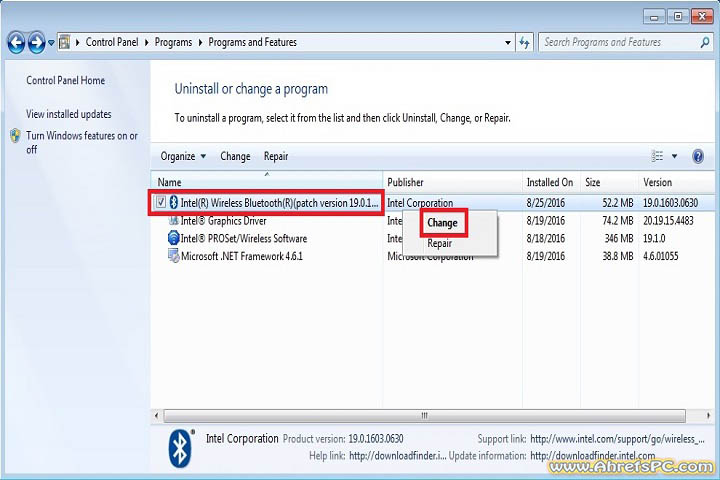The image size is (720, 480).
Task: Click the 52.2 MB size cell
Action: click(618, 203)
